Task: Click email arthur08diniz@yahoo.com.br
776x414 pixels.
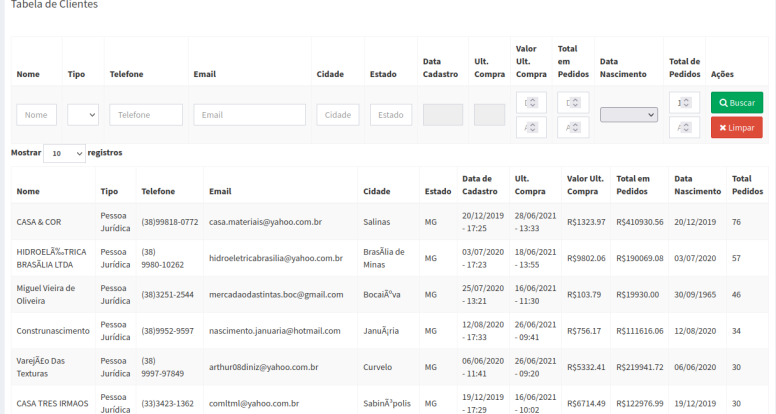Action: (x=264, y=367)
